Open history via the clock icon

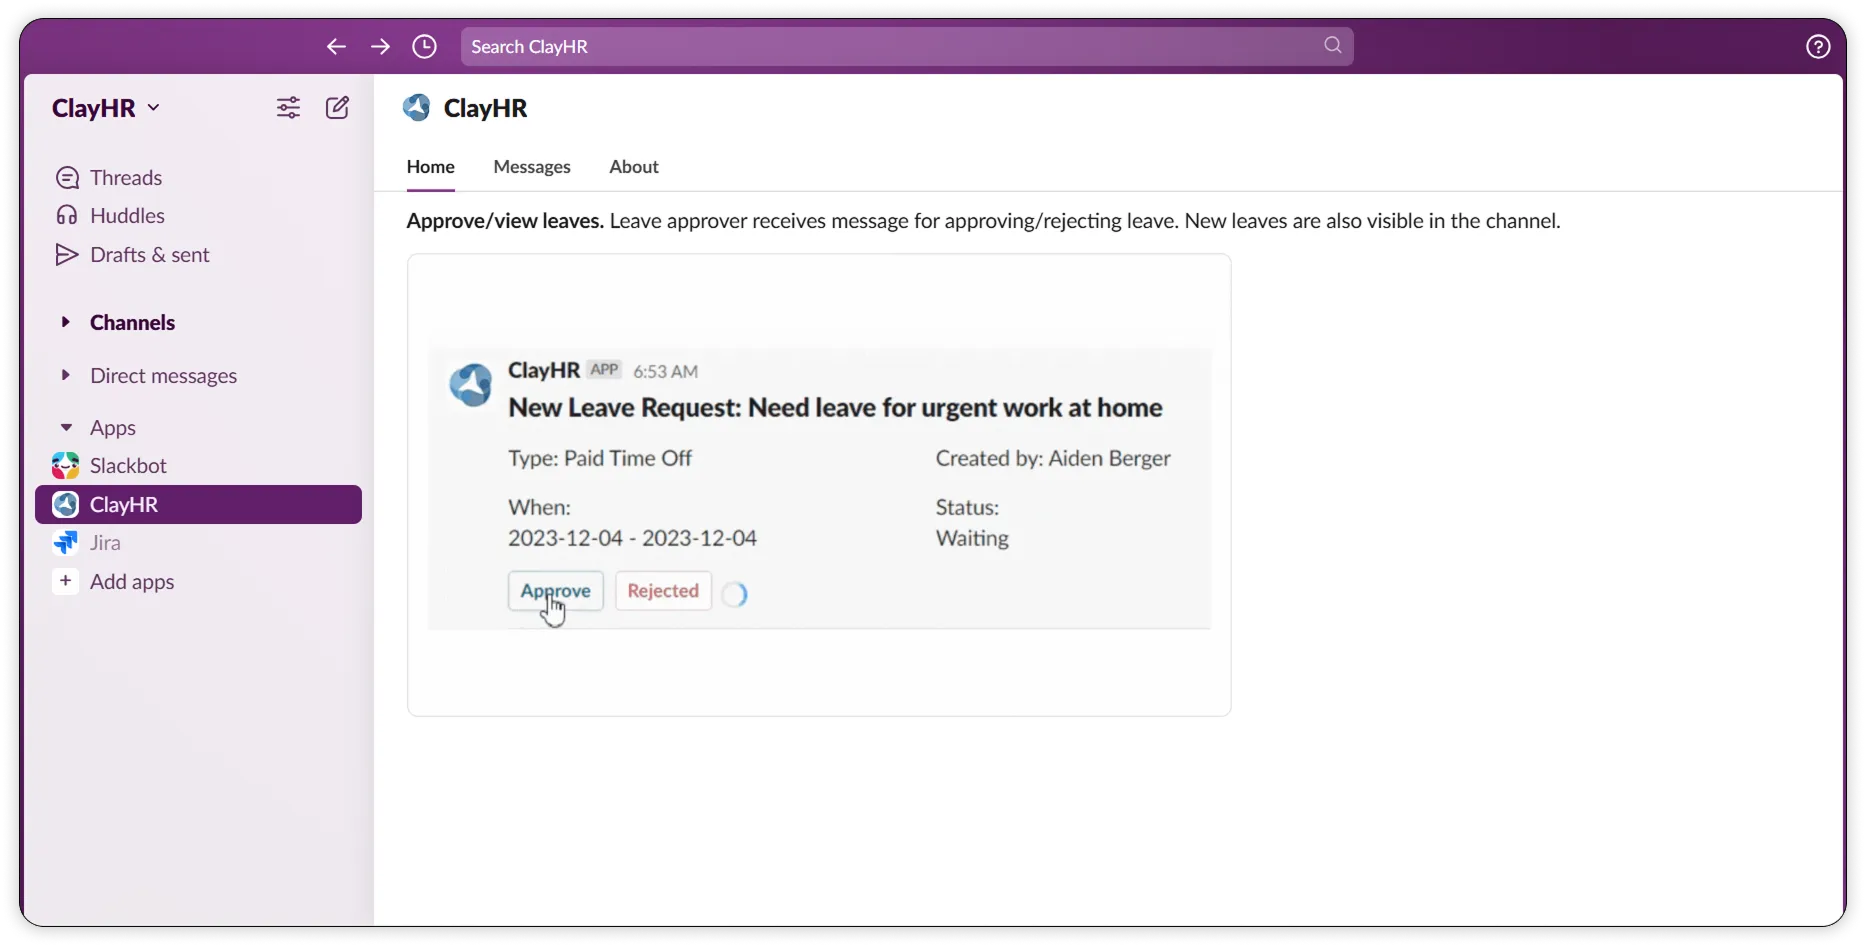point(424,46)
